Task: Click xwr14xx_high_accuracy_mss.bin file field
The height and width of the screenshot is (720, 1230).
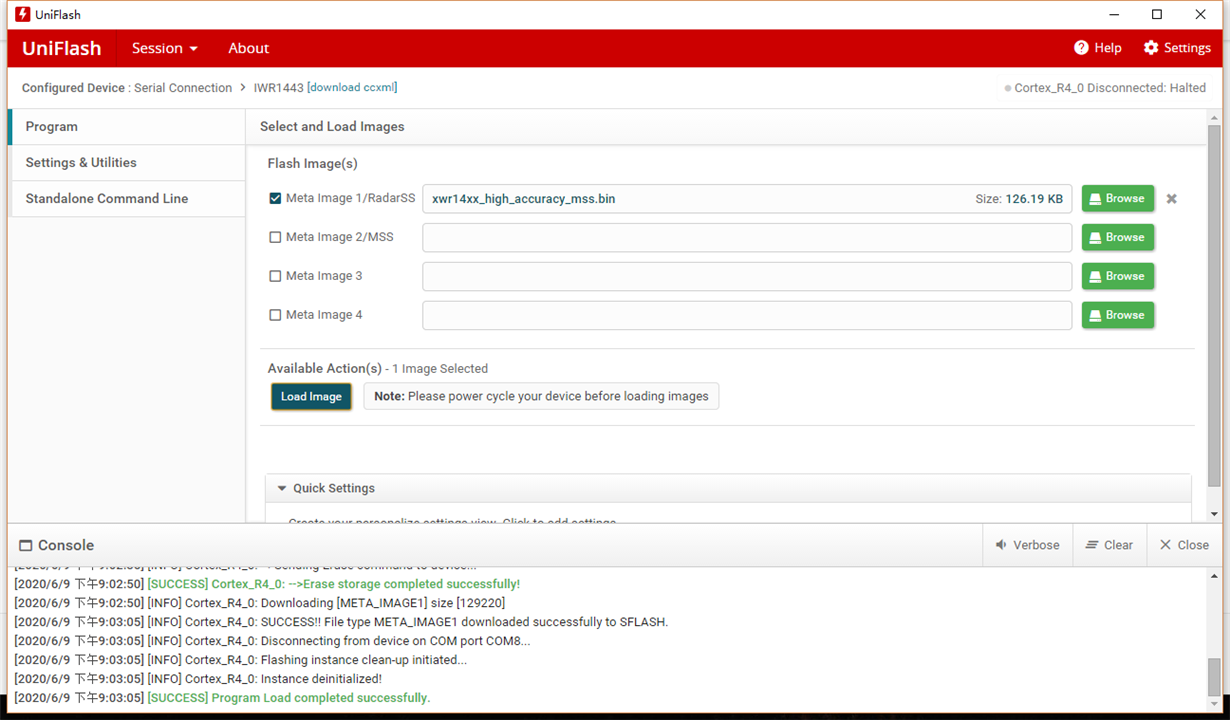Action: coord(747,198)
